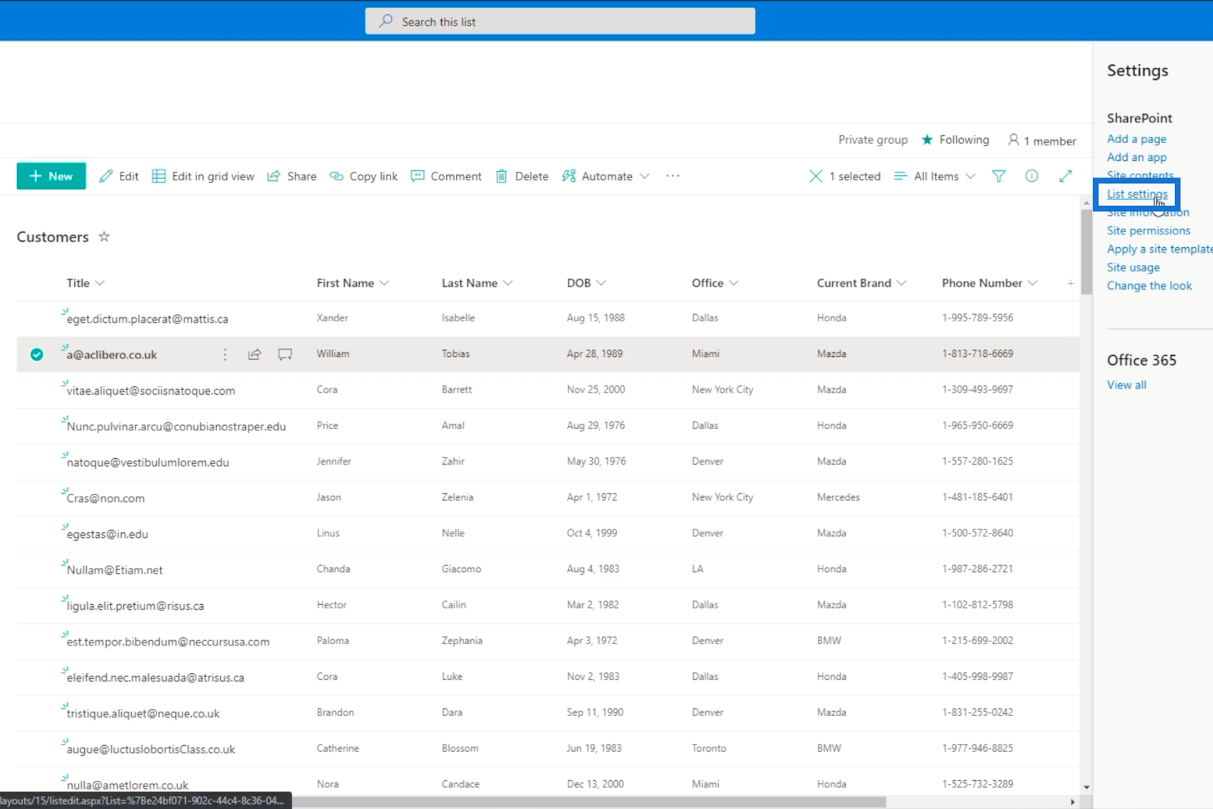
Task: Click the Search this list field
Action: tap(560, 21)
